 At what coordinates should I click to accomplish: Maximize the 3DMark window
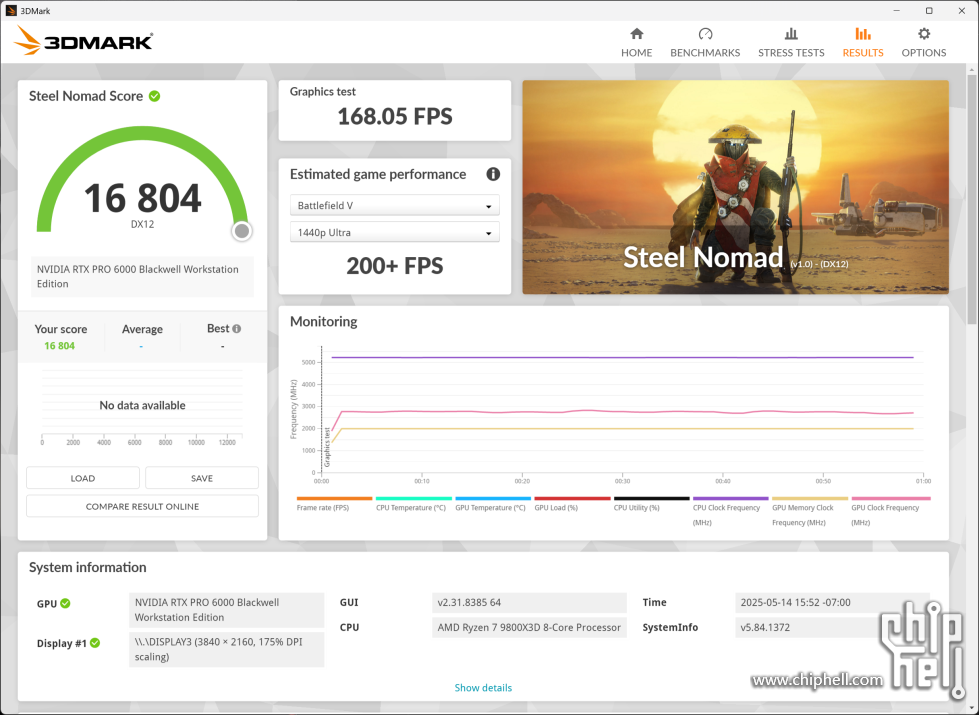[x=929, y=11]
